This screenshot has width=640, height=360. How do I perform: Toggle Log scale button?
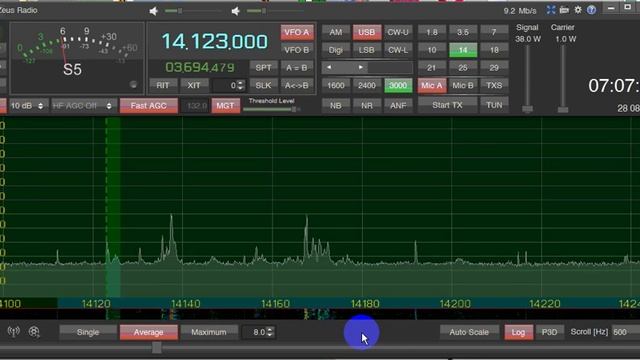click(x=518, y=332)
